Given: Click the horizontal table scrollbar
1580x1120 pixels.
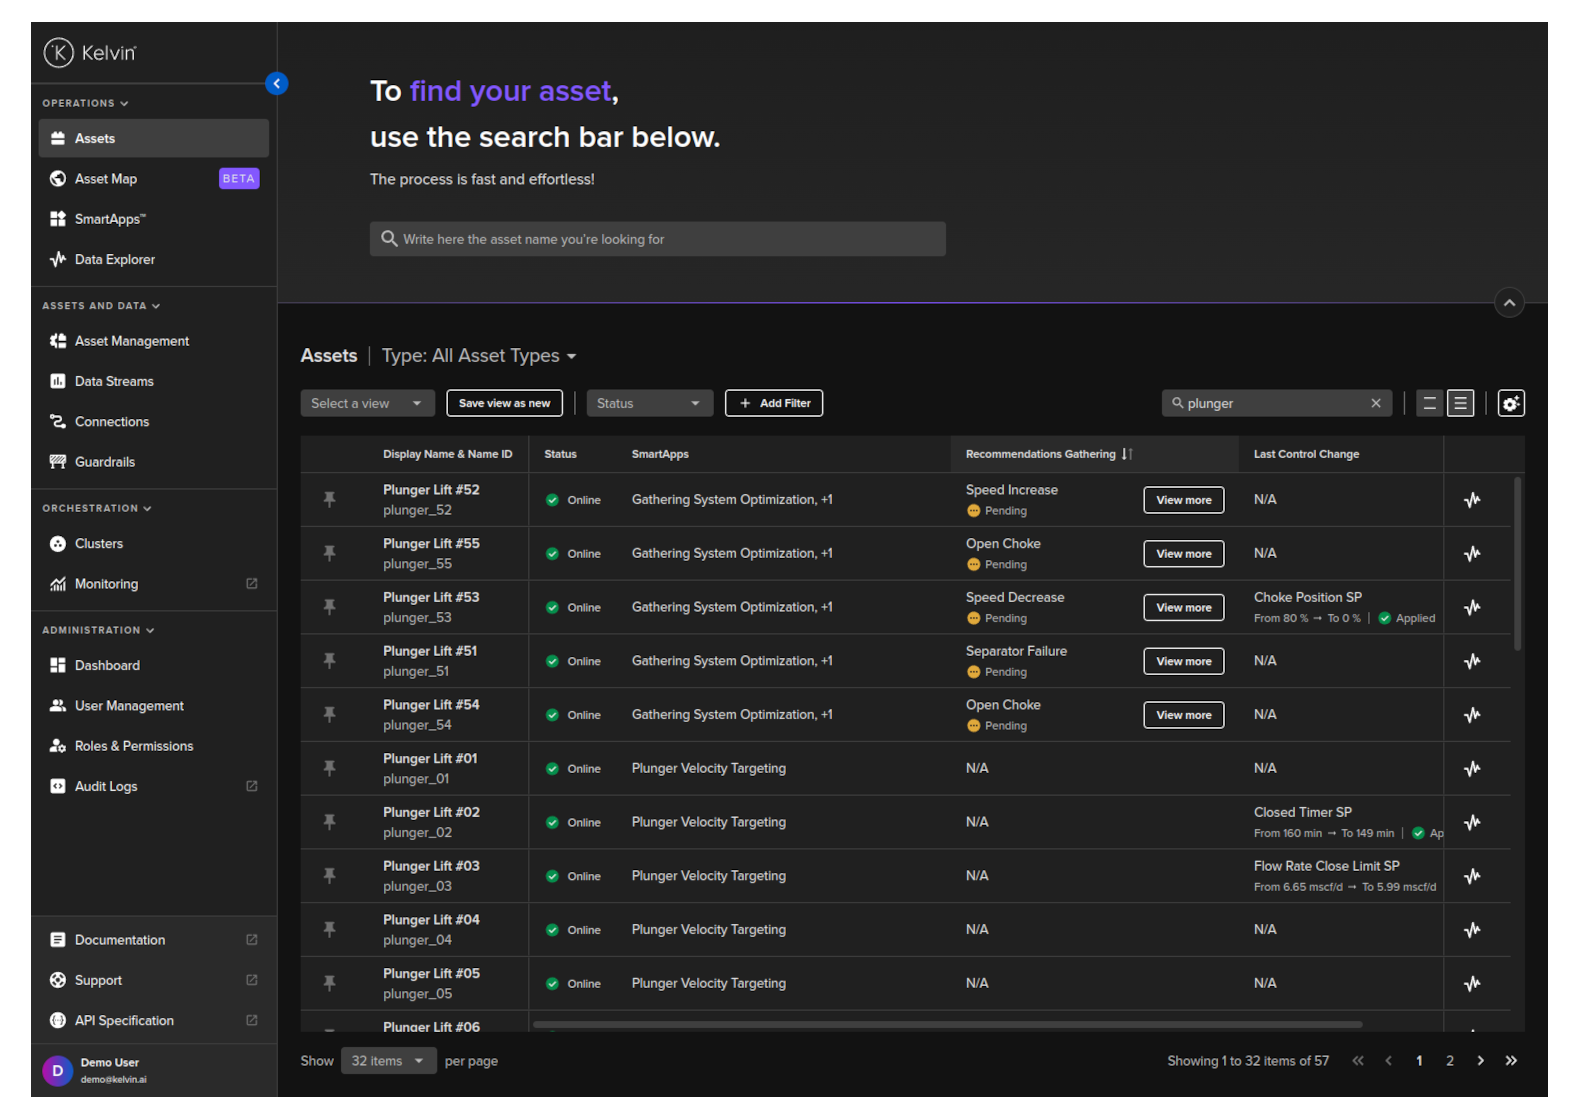Looking at the screenshot, I should (946, 1024).
